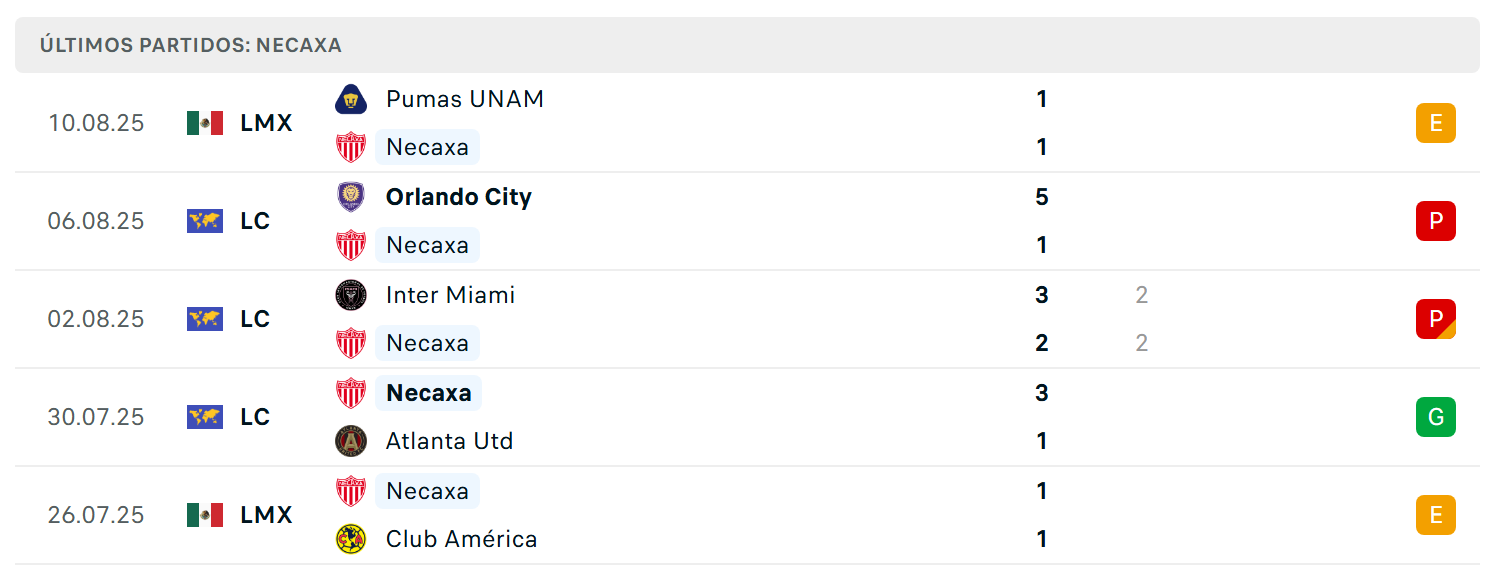Click the Pumas UNAM team name
Image resolution: width=1494 pixels, height=578 pixels.
coord(465,99)
